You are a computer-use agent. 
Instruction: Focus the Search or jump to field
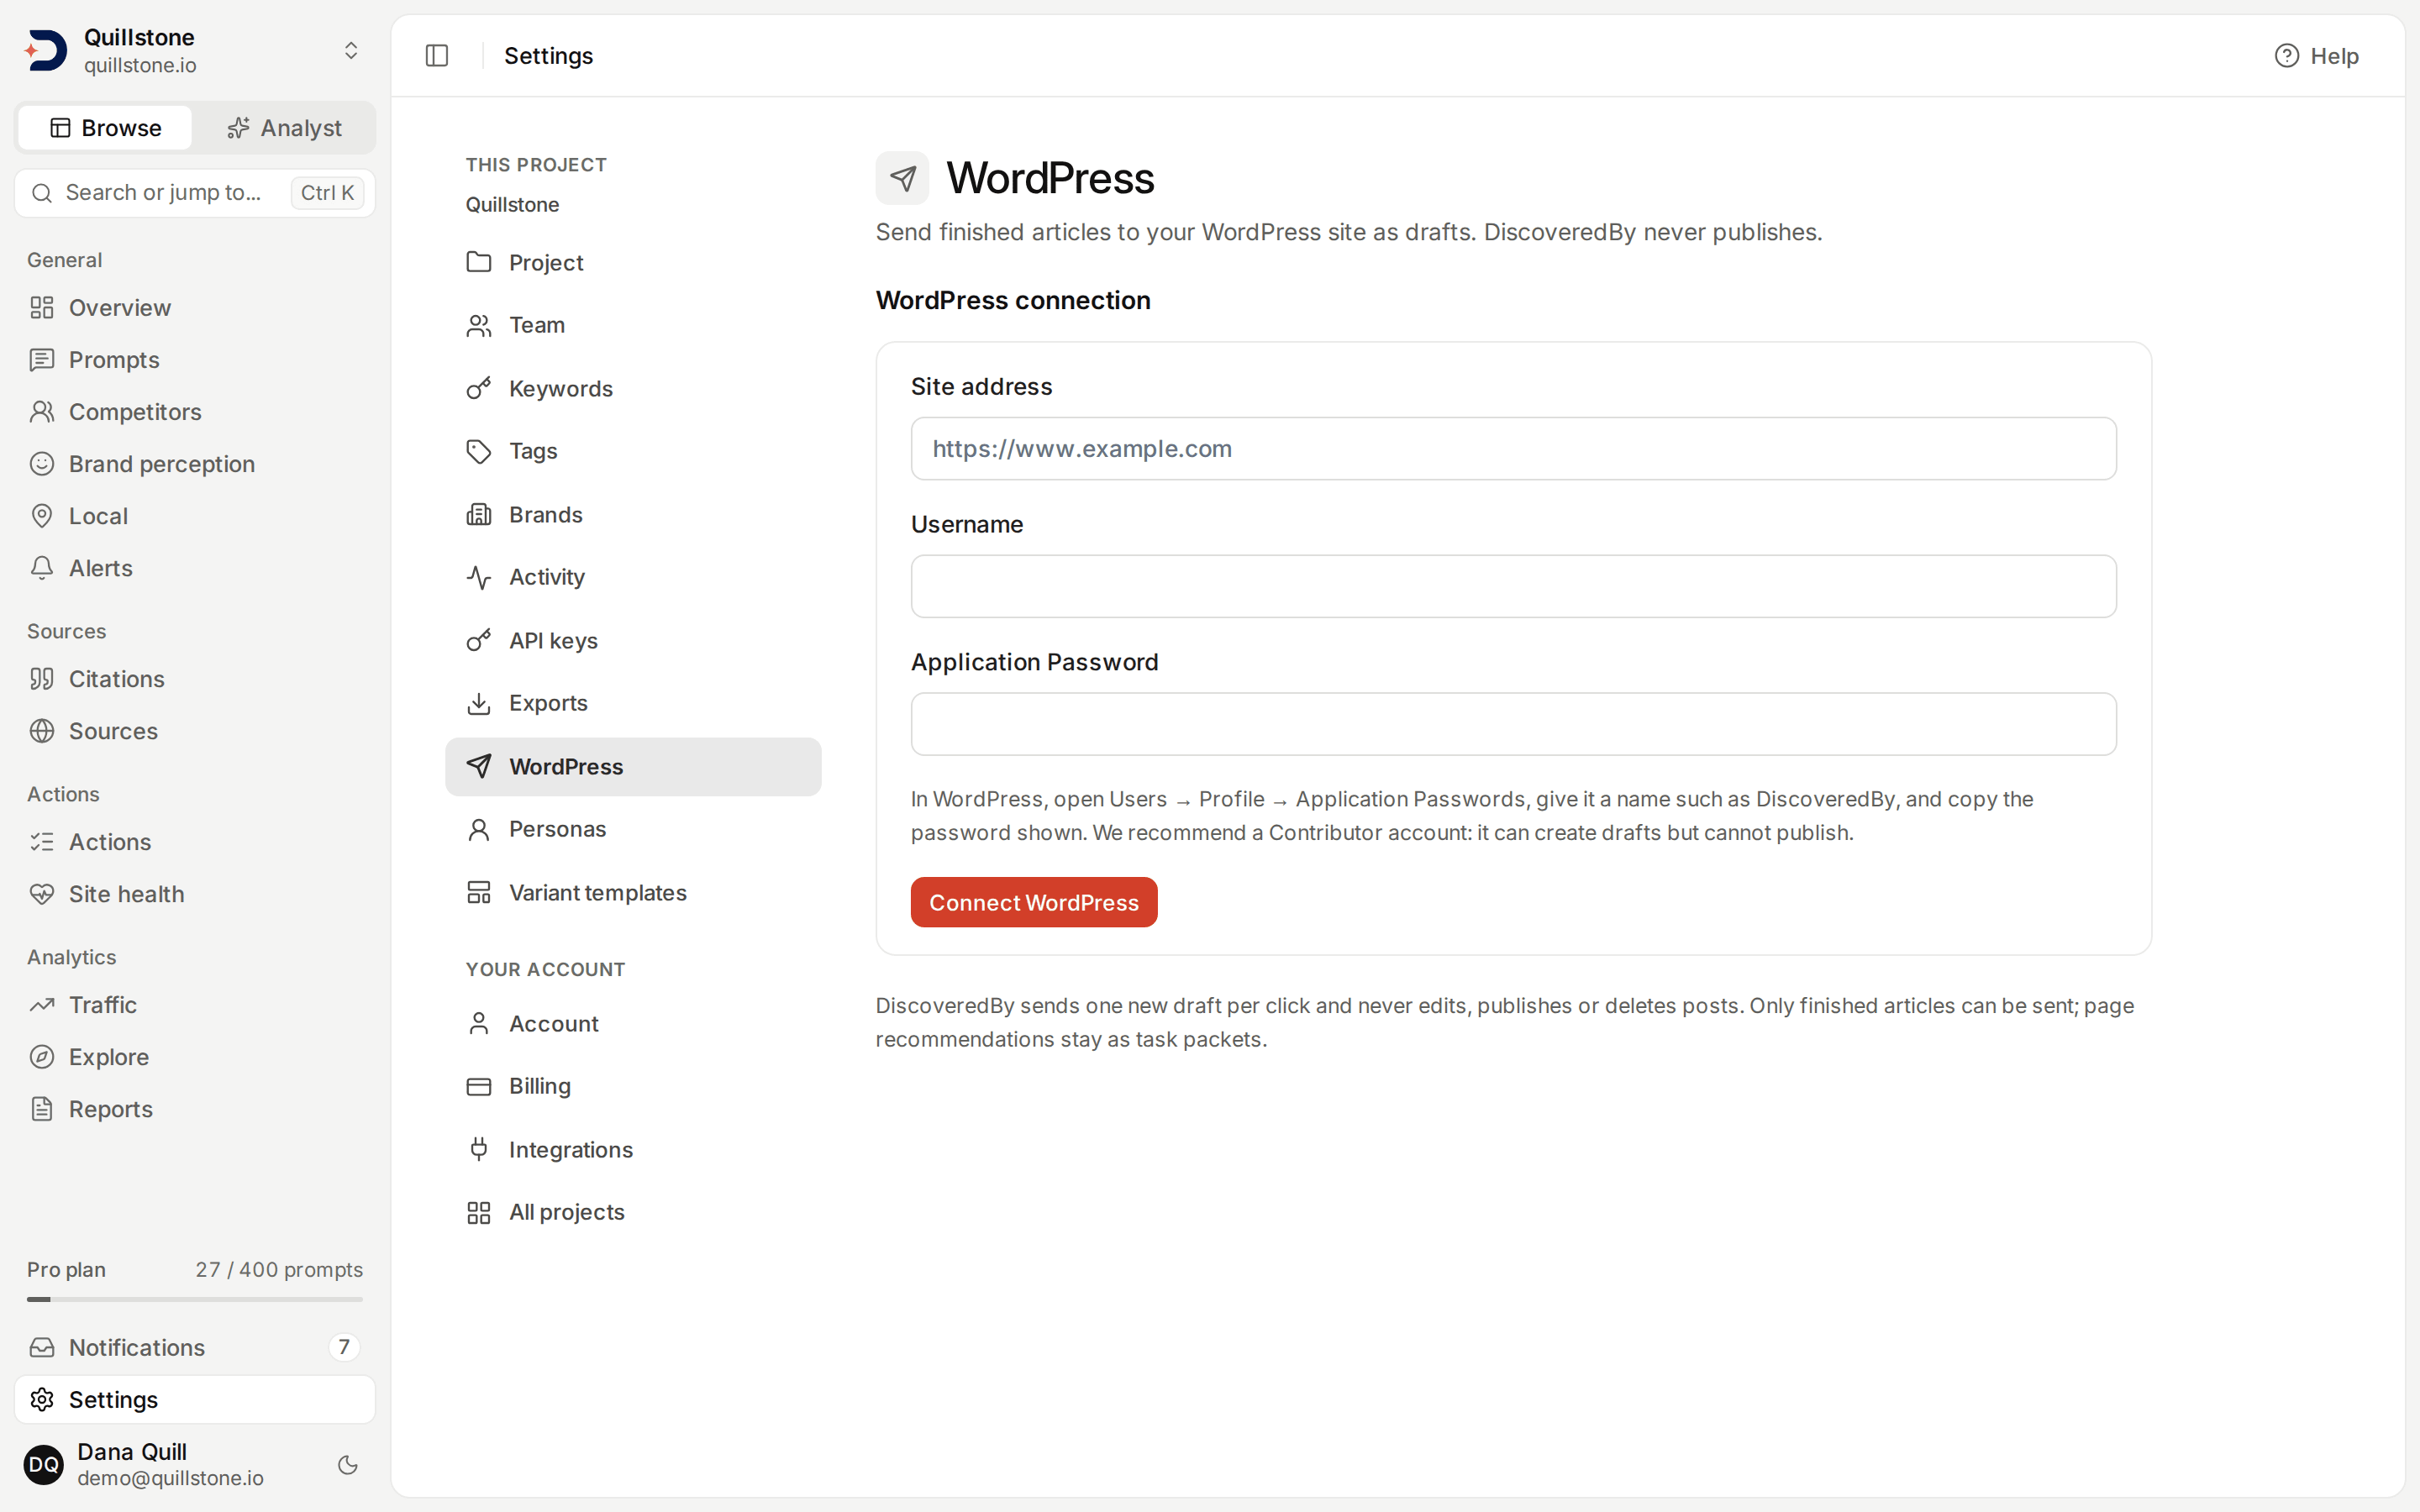click(x=195, y=193)
